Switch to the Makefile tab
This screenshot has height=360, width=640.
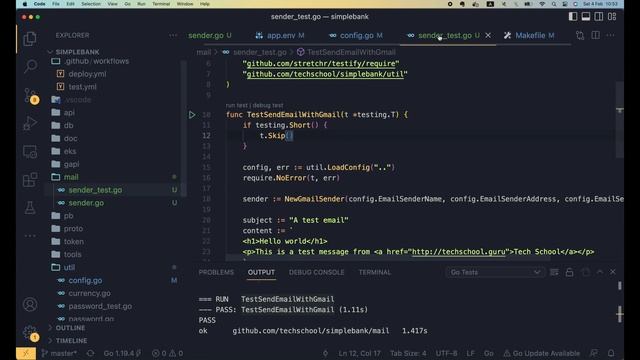[x=529, y=36]
